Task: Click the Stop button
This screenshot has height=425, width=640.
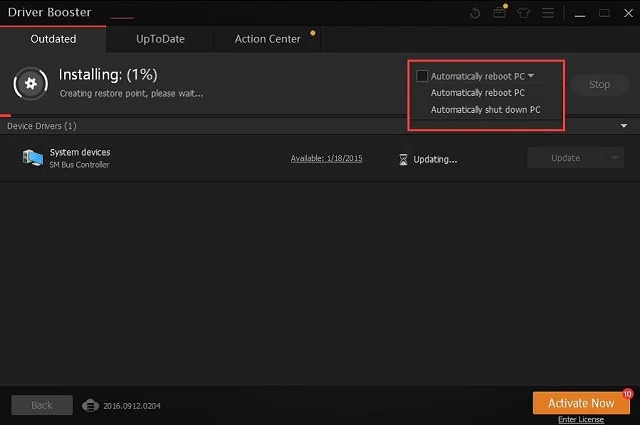Action: (599, 85)
